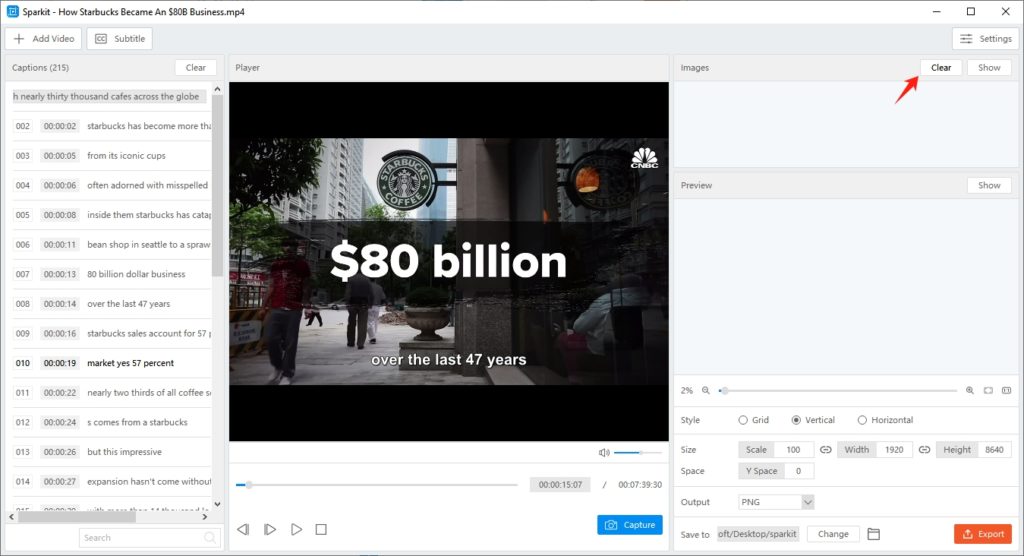The image size is (1024, 556).
Task: Play the video
Action: point(296,529)
